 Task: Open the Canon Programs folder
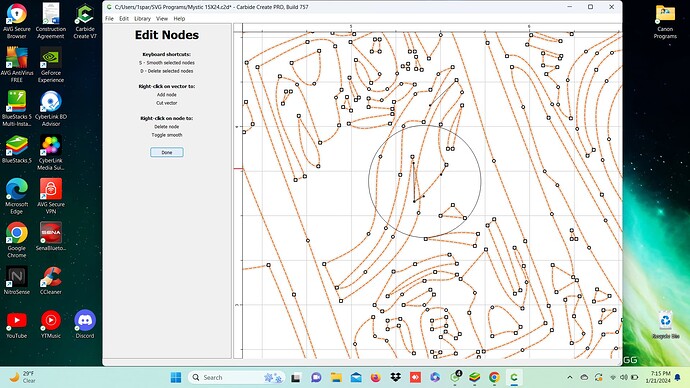click(665, 21)
